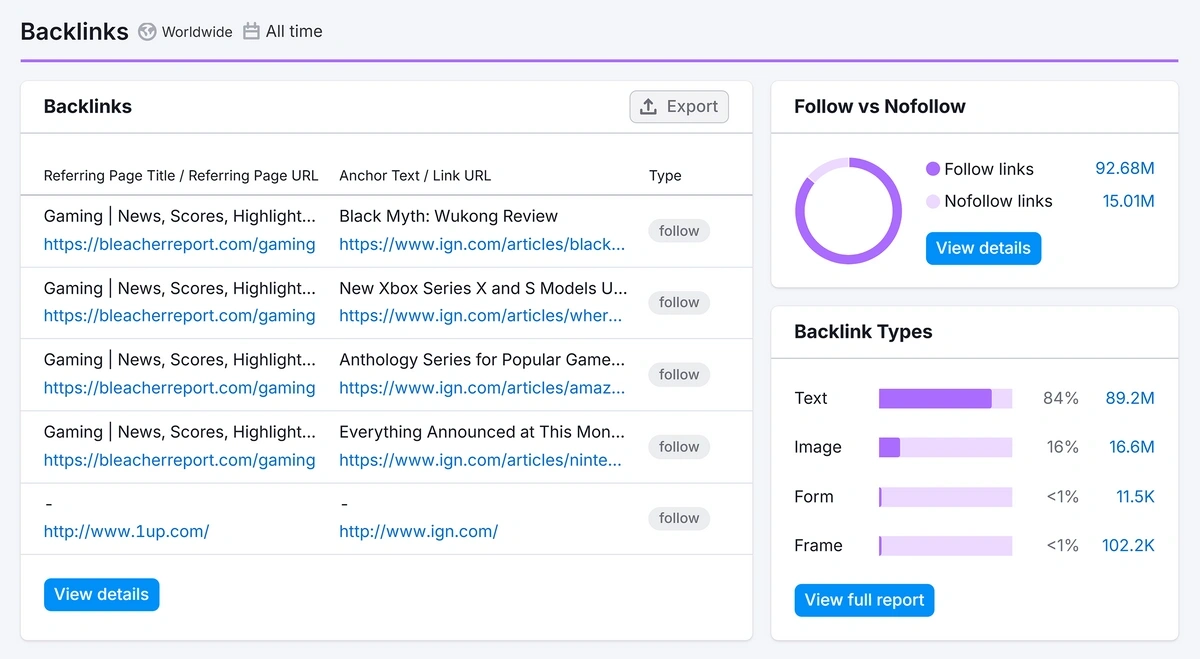1200x659 pixels.
Task: Open the http://www.1up.com/ link
Action: pyautogui.click(x=126, y=532)
